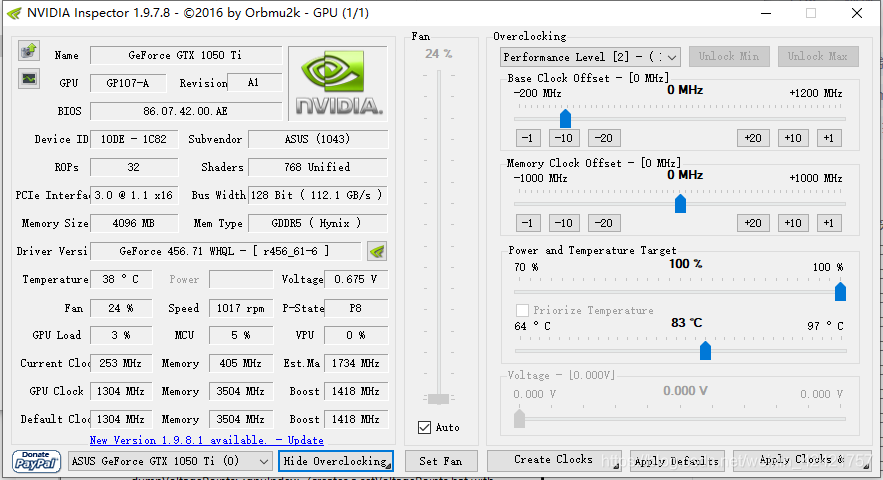The height and width of the screenshot is (480, 883).
Task: Click the Voltage value 0.675 V
Action: tap(356, 279)
